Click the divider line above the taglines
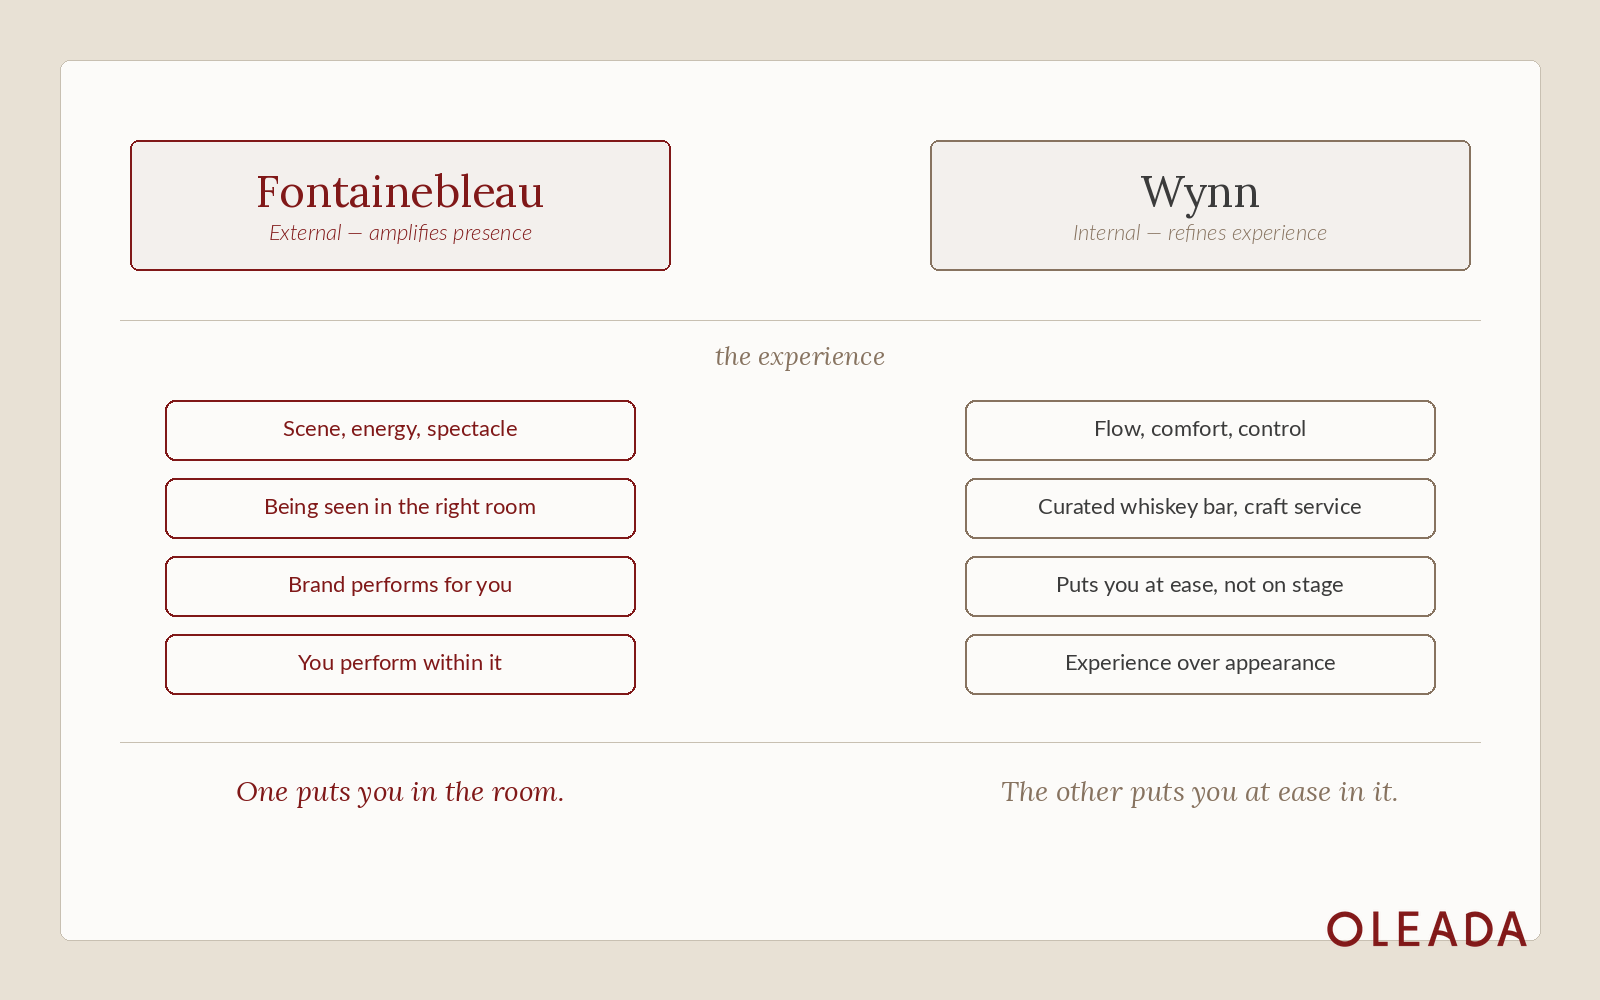Viewport: 1600px width, 1000px height. 800,742
